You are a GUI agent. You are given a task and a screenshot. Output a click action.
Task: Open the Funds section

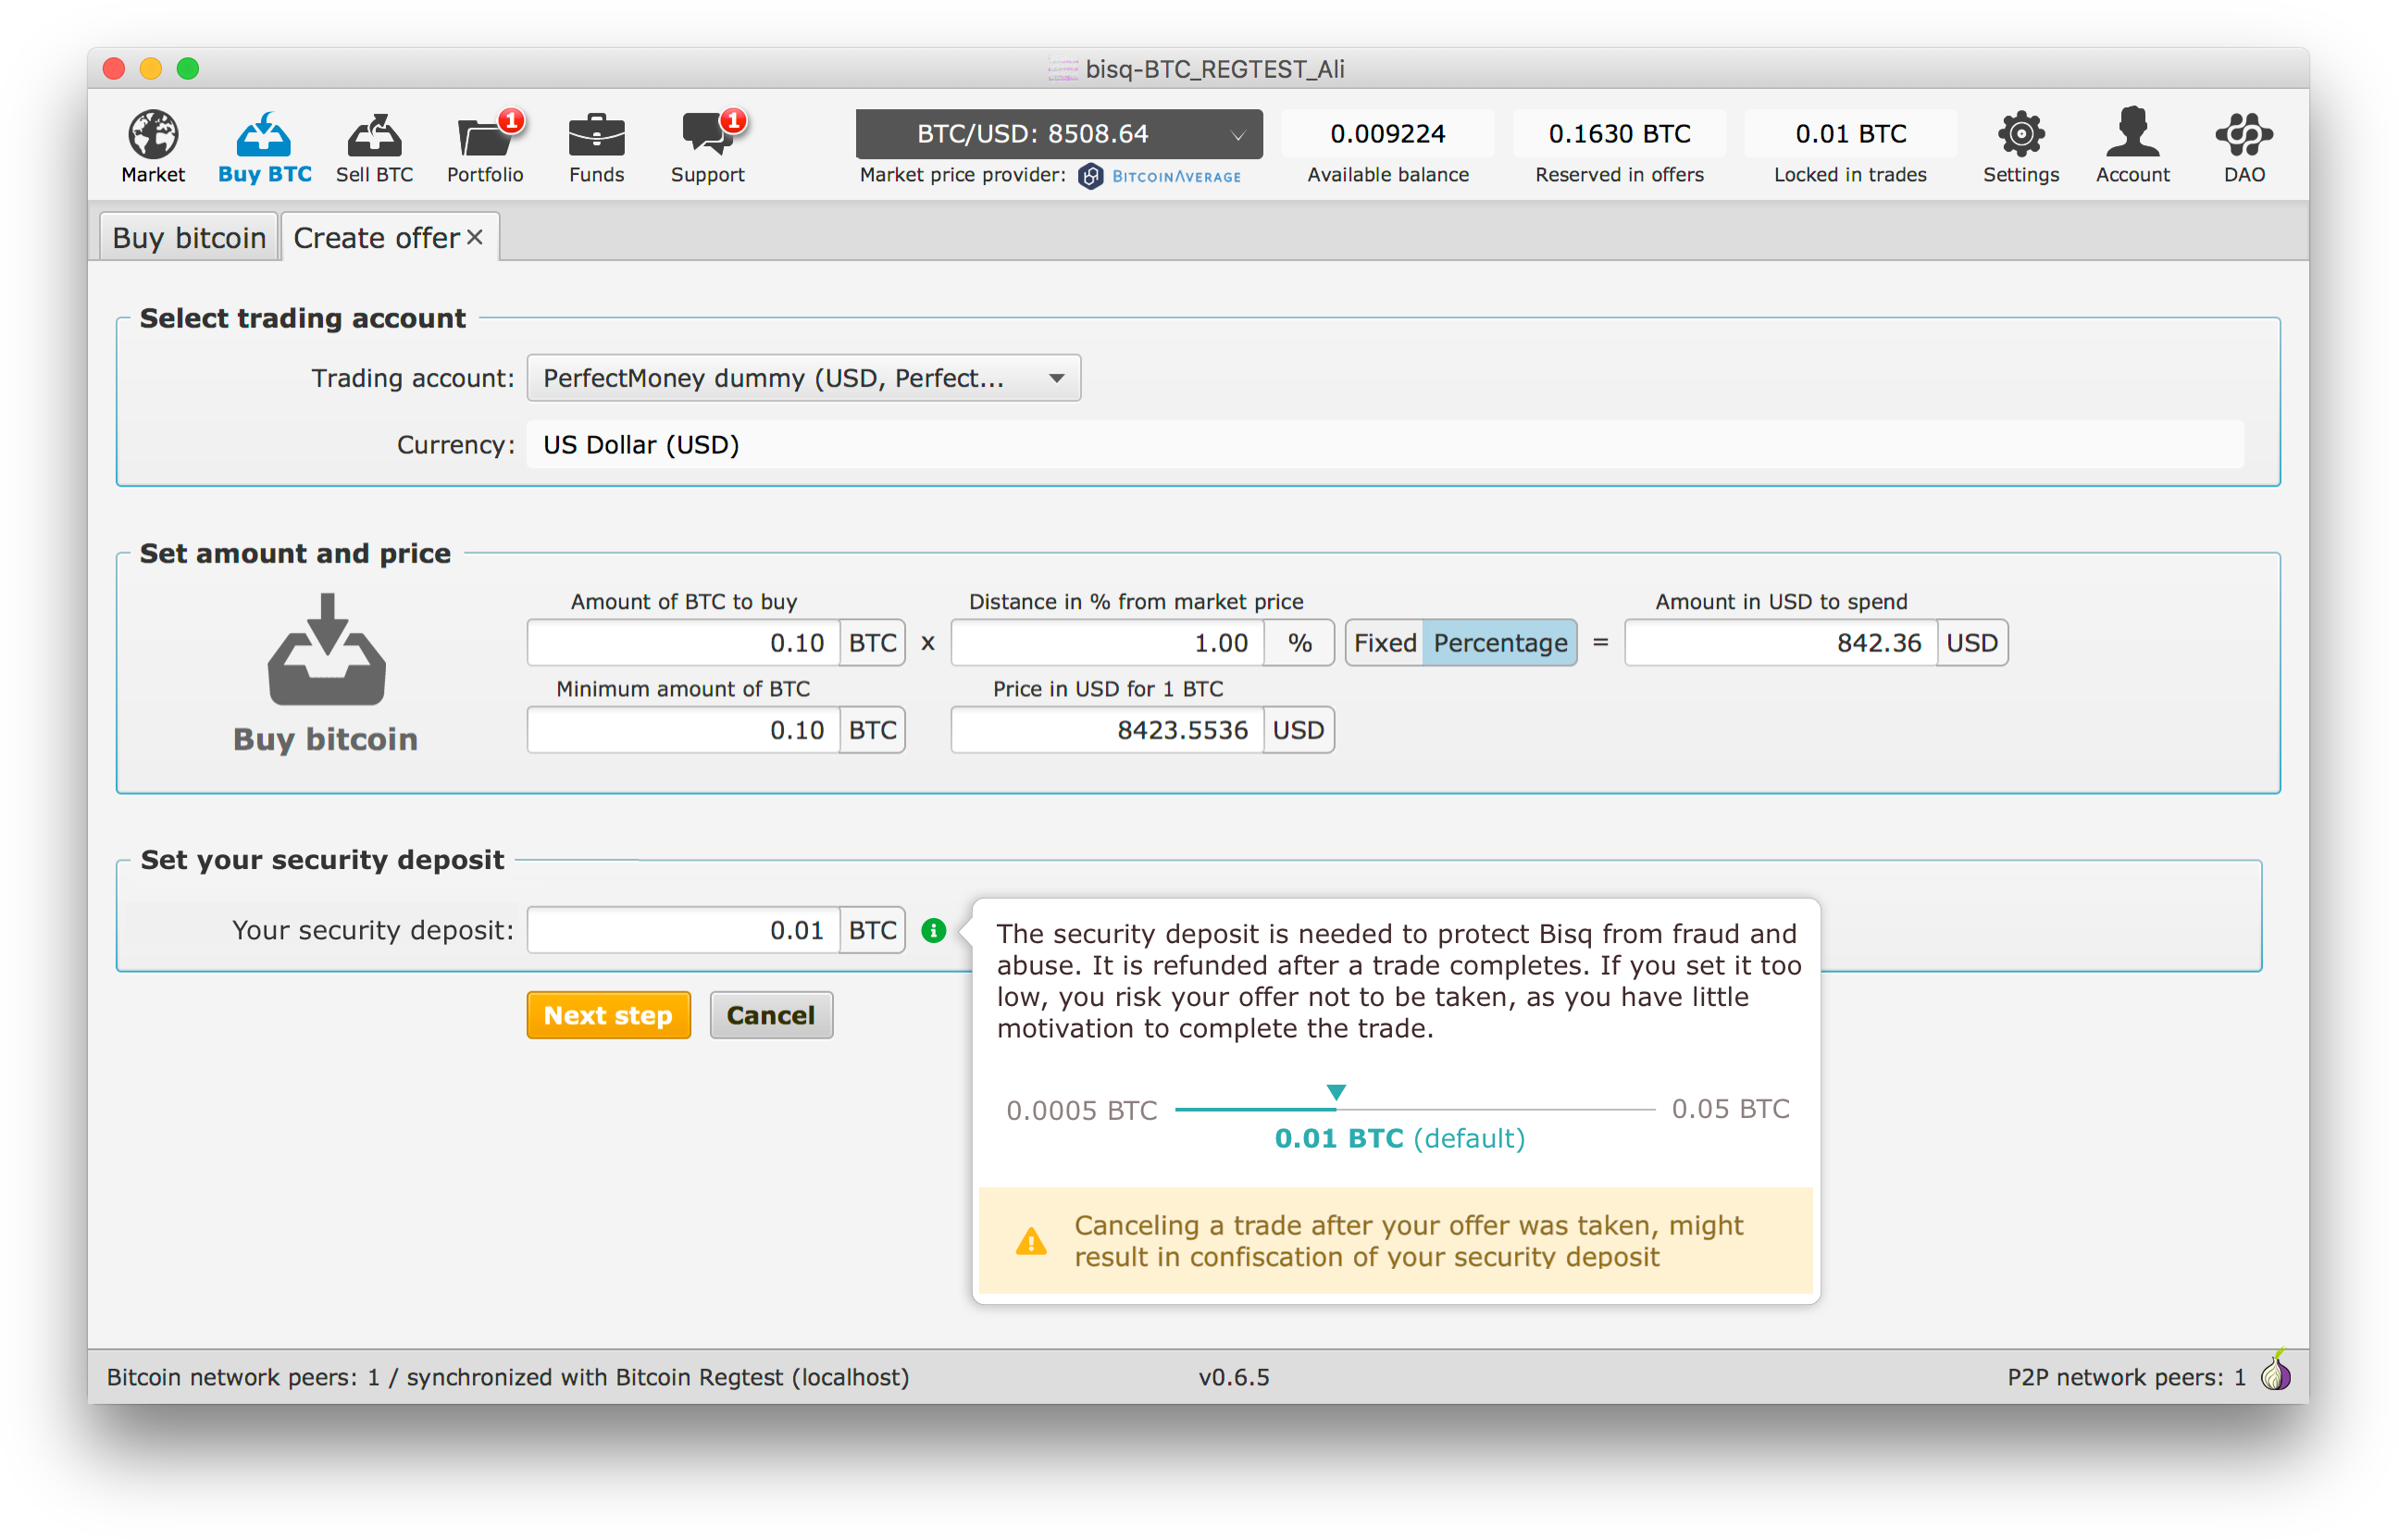[x=596, y=145]
